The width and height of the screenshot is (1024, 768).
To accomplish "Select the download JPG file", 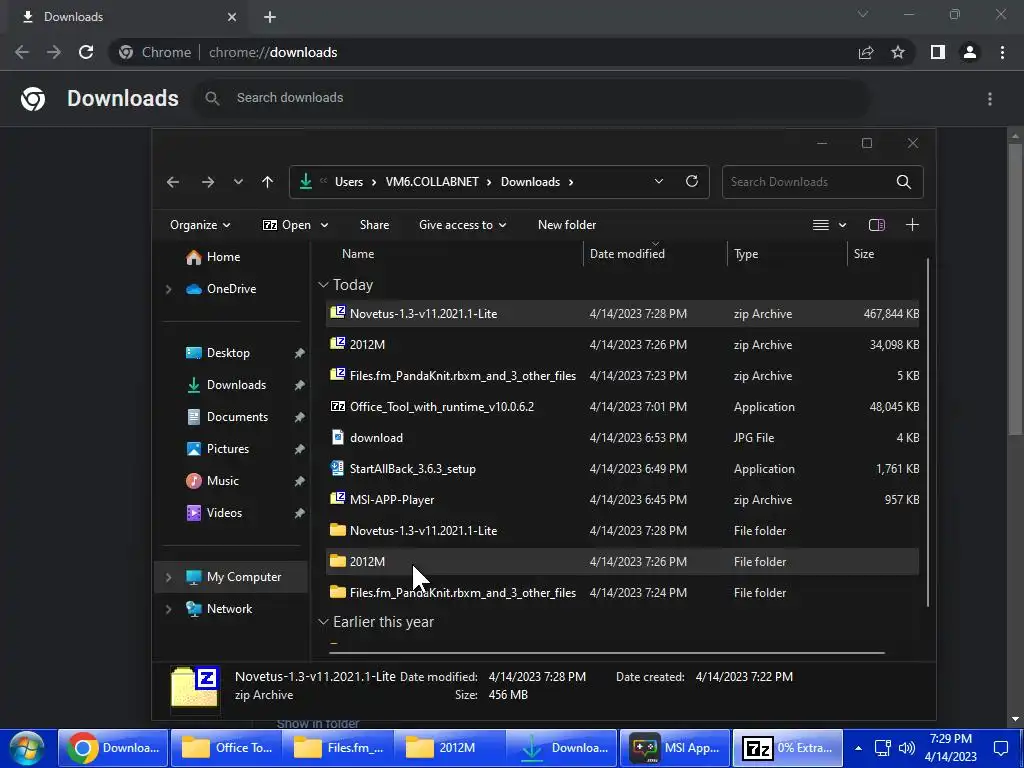I will pyautogui.click(x=622, y=438).
